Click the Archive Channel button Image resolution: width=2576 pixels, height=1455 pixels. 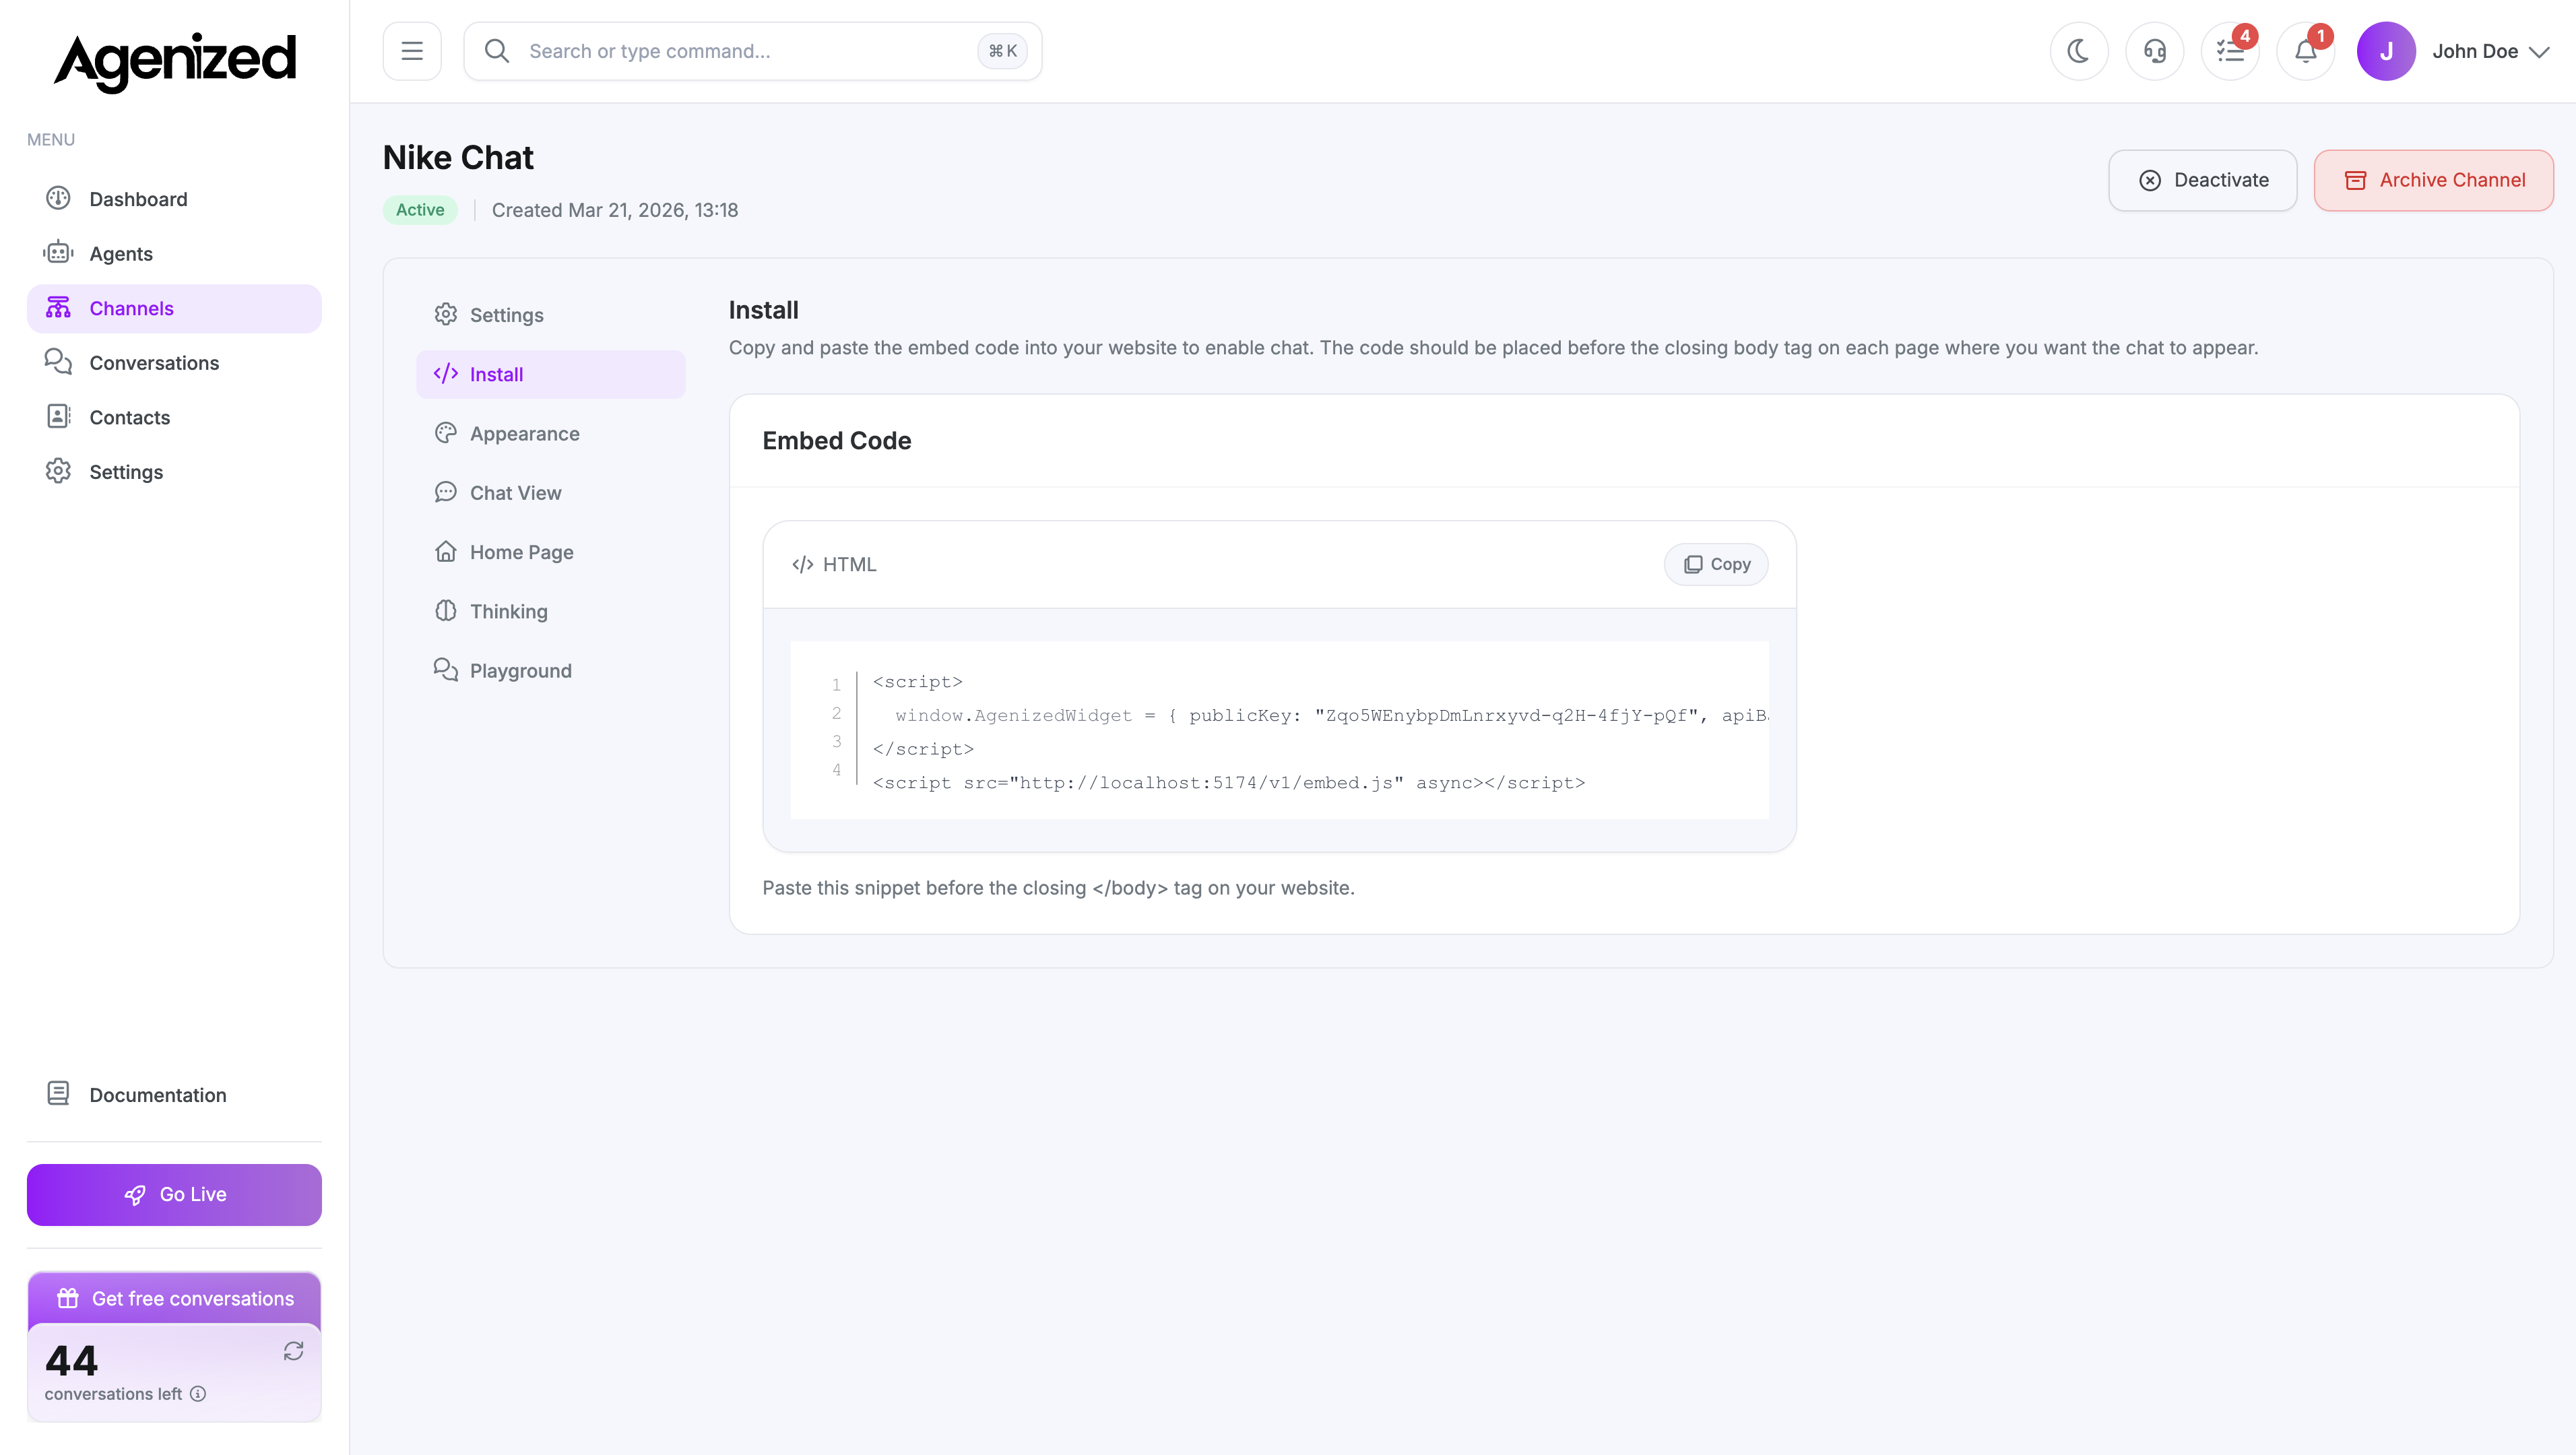point(2434,180)
